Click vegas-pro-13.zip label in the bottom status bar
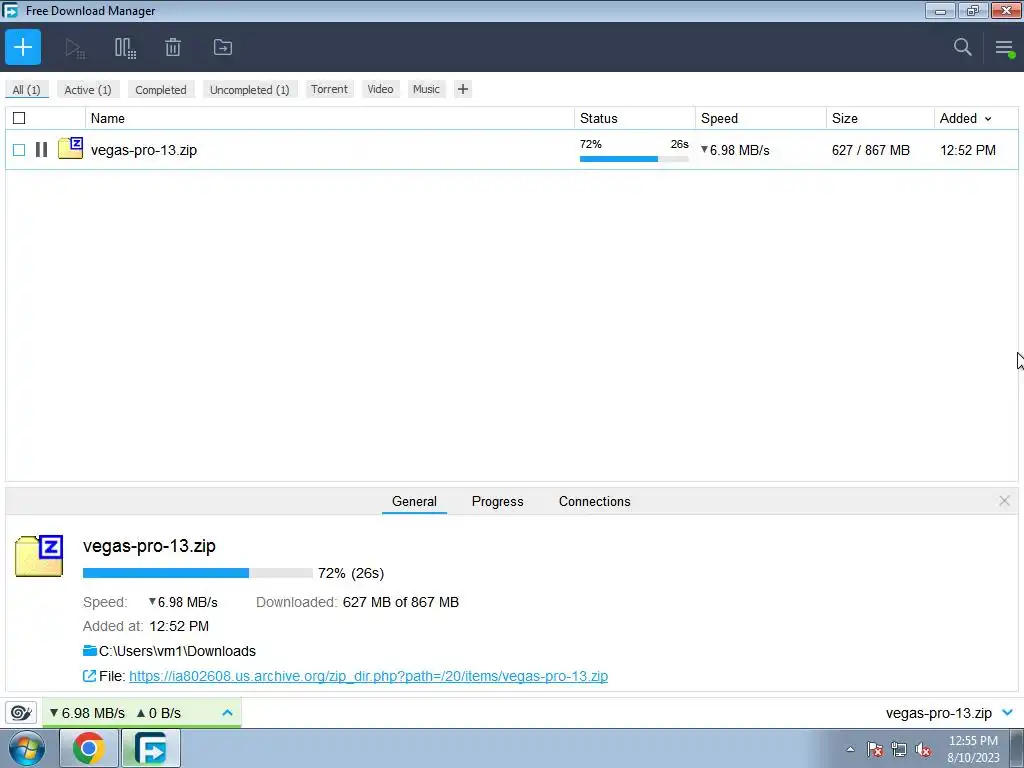 pyautogui.click(x=938, y=713)
